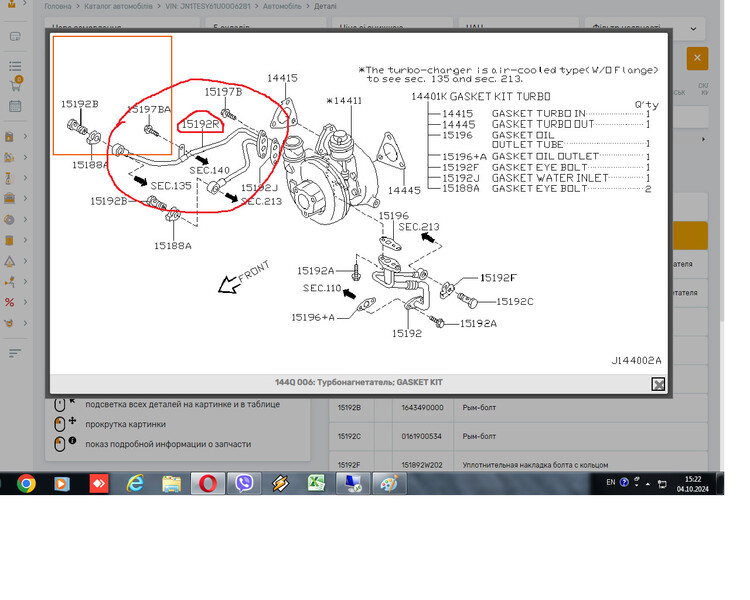Open Opera browser from the taskbar

[208, 483]
